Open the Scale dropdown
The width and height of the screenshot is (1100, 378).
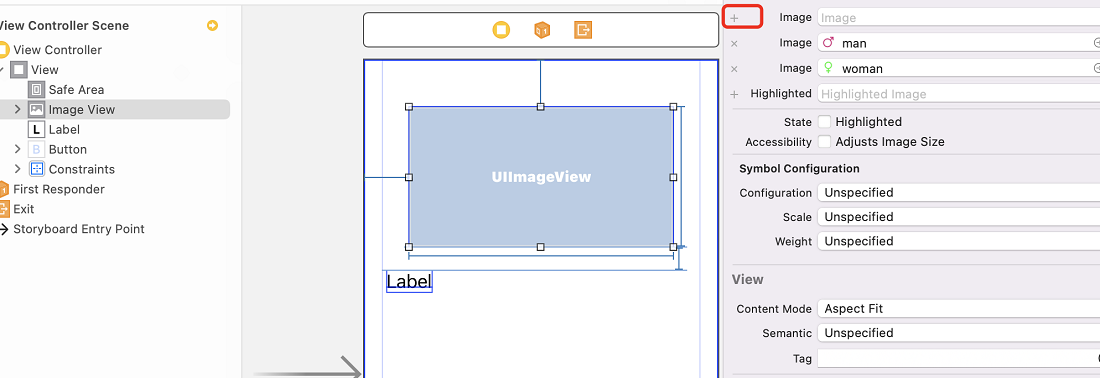[958, 217]
